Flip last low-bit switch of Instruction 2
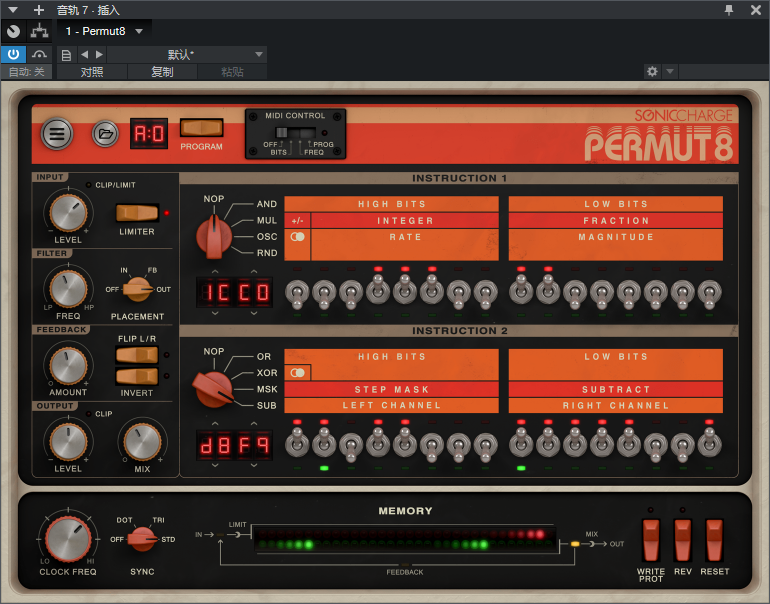This screenshot has width=770, height=604. tap(709, 442)
